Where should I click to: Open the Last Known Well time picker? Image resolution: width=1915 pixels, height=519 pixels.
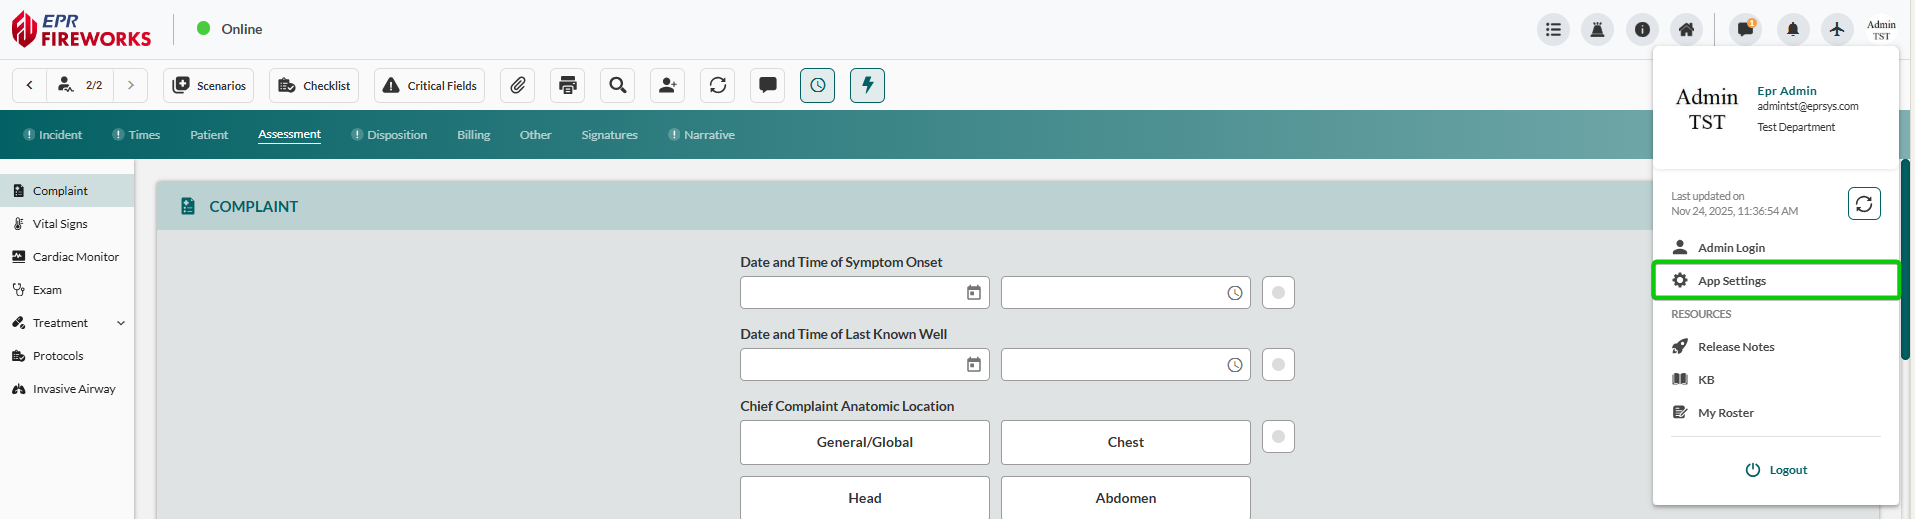click(x=1234, y=365)
